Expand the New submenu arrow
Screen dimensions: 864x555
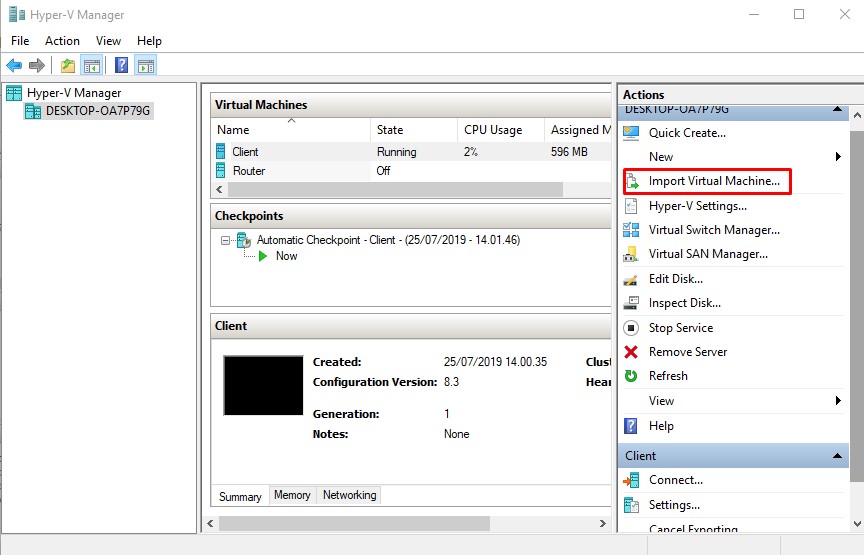click(838, 157)
